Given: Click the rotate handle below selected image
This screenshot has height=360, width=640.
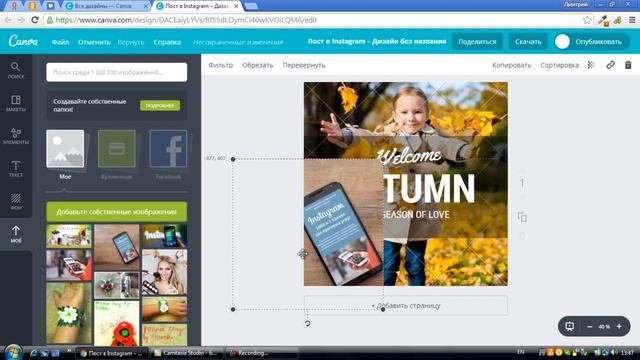Looking at the screenshot, I should pos(307,324).
